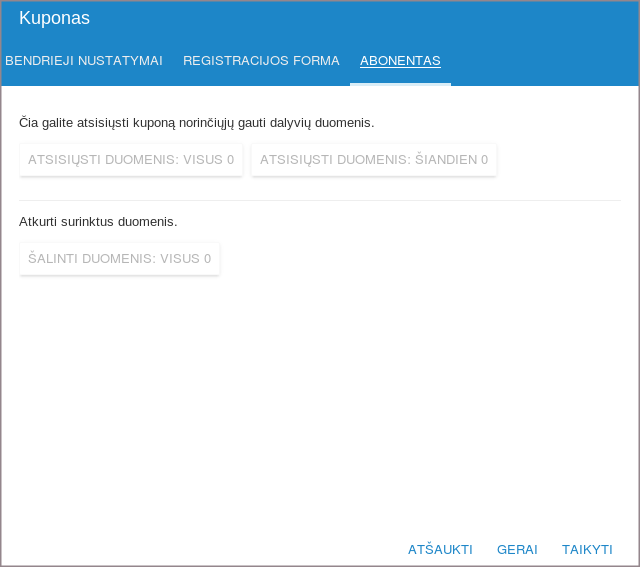Screen dimensions: 640x567
Task: Click the word Atsisiųsti in first download button
Action: (x=64, y=159)
